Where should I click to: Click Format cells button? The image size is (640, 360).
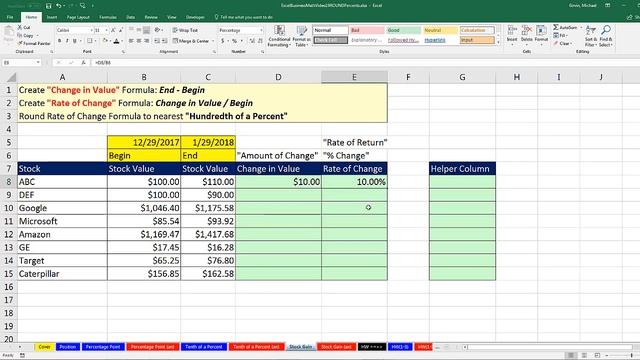click(x=541, y=34)
